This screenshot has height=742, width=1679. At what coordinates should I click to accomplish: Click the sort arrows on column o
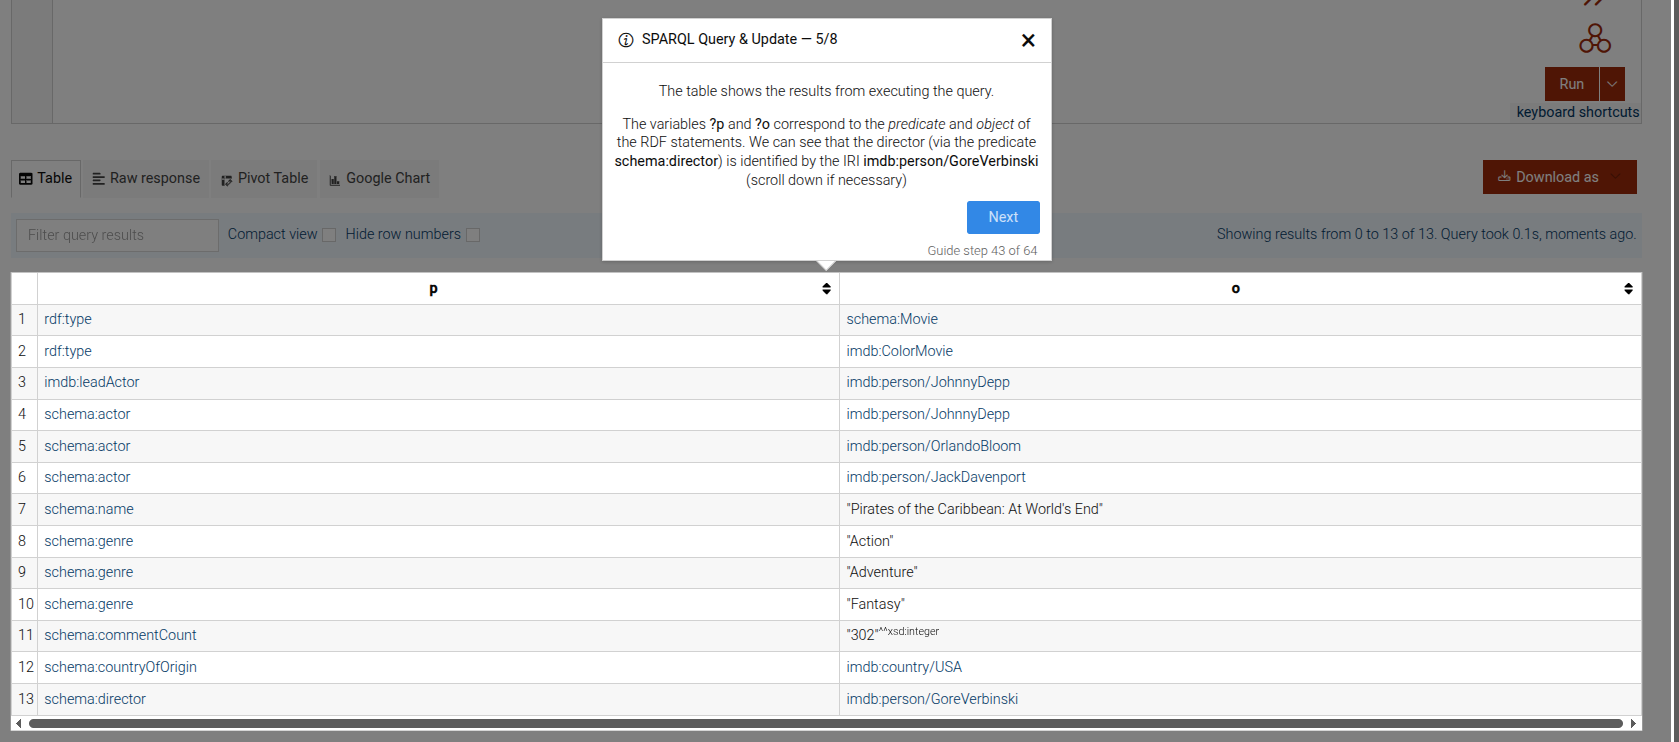click(x=1628, y=289)
